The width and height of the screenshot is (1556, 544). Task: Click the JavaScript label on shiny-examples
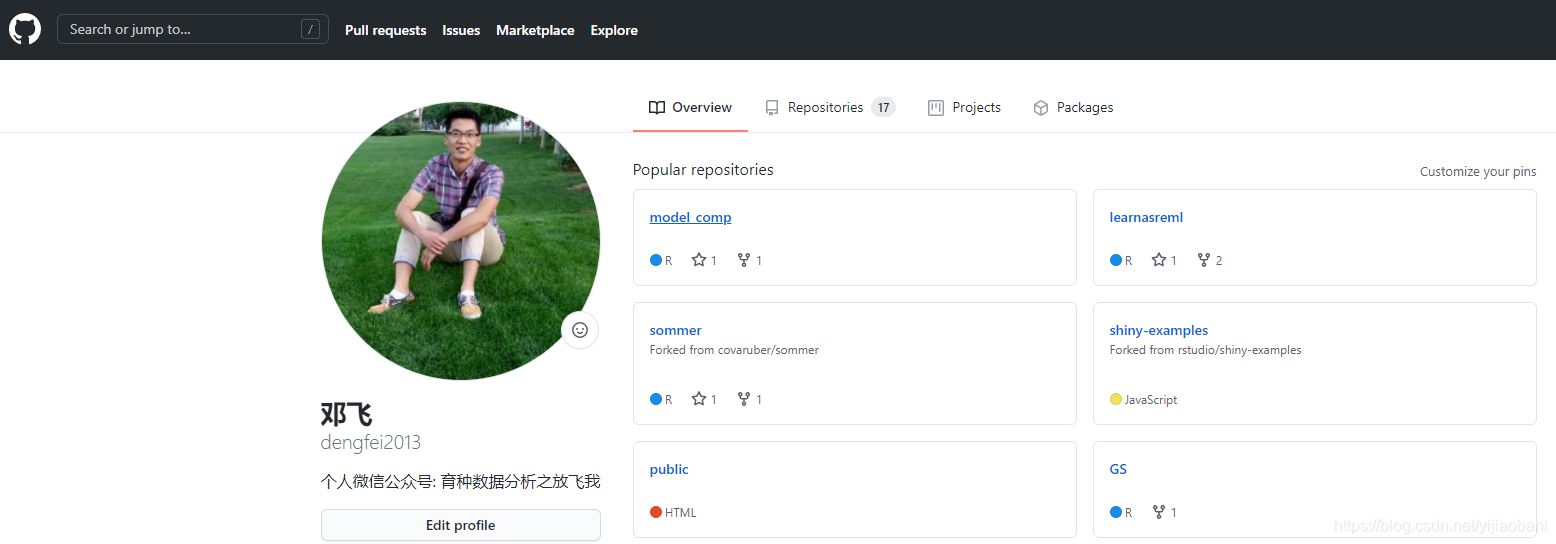click(1151, 400)
